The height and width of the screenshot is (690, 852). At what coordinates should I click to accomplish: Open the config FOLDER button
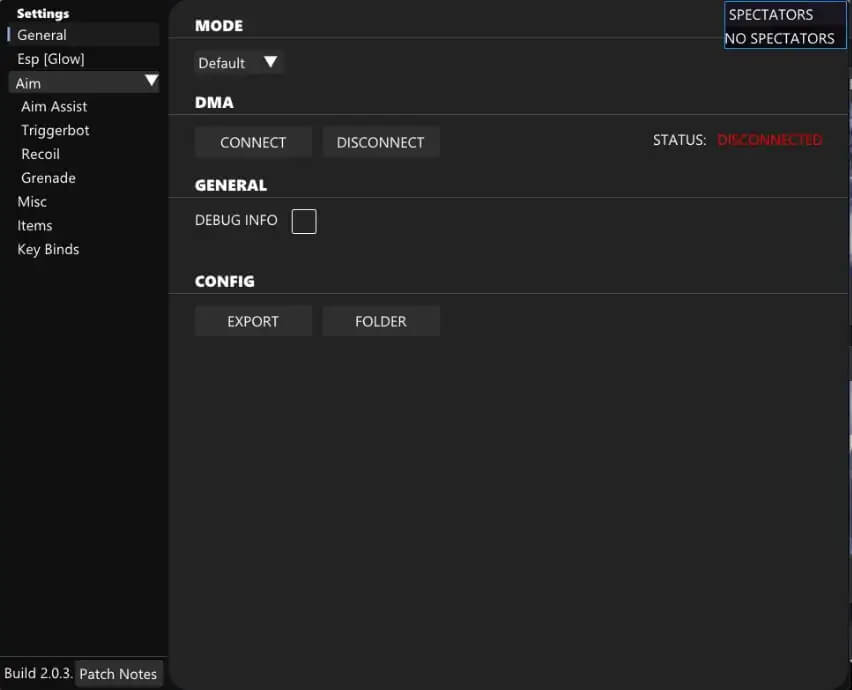(380, 322)
